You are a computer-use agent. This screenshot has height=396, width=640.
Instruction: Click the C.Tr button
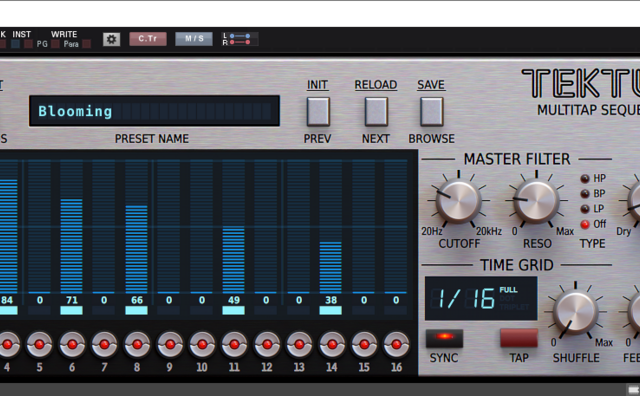(148, 39)
